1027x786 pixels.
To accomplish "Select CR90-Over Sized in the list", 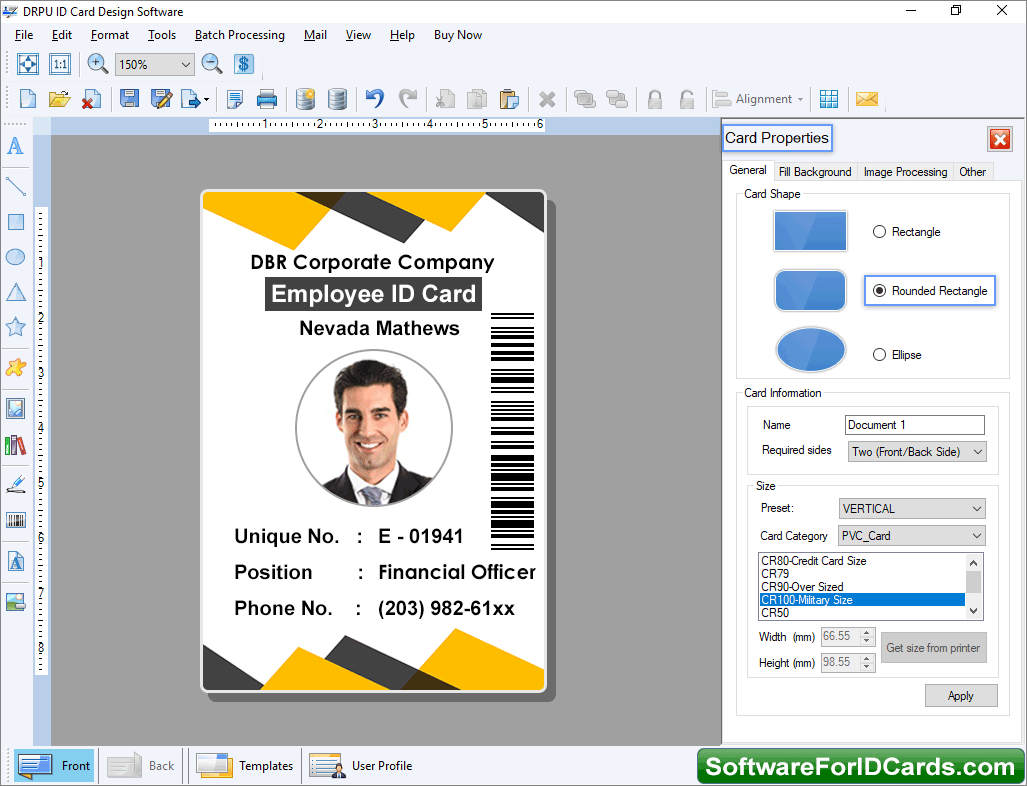I will (862, 587).
